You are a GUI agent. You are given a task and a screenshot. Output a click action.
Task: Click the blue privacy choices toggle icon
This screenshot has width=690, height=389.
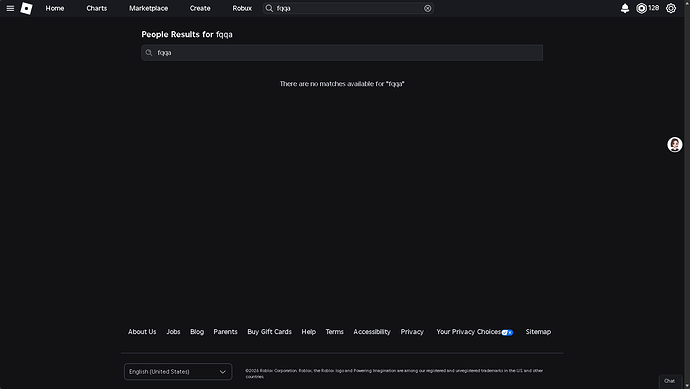coord(507,333)
